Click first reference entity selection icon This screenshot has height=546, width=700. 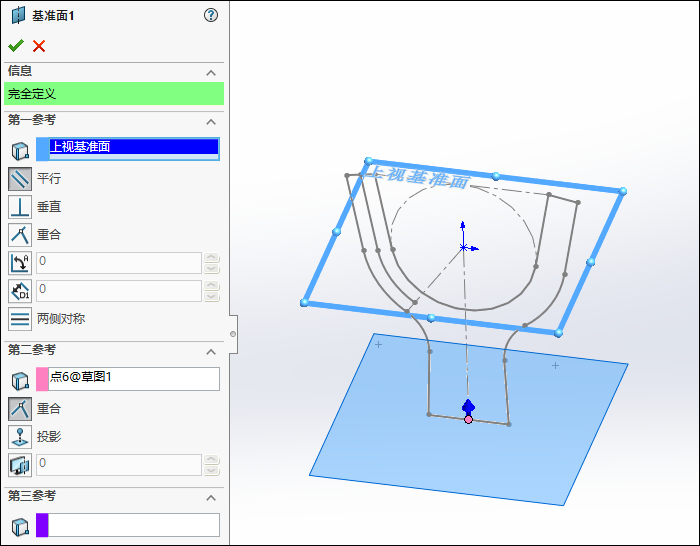20,151
